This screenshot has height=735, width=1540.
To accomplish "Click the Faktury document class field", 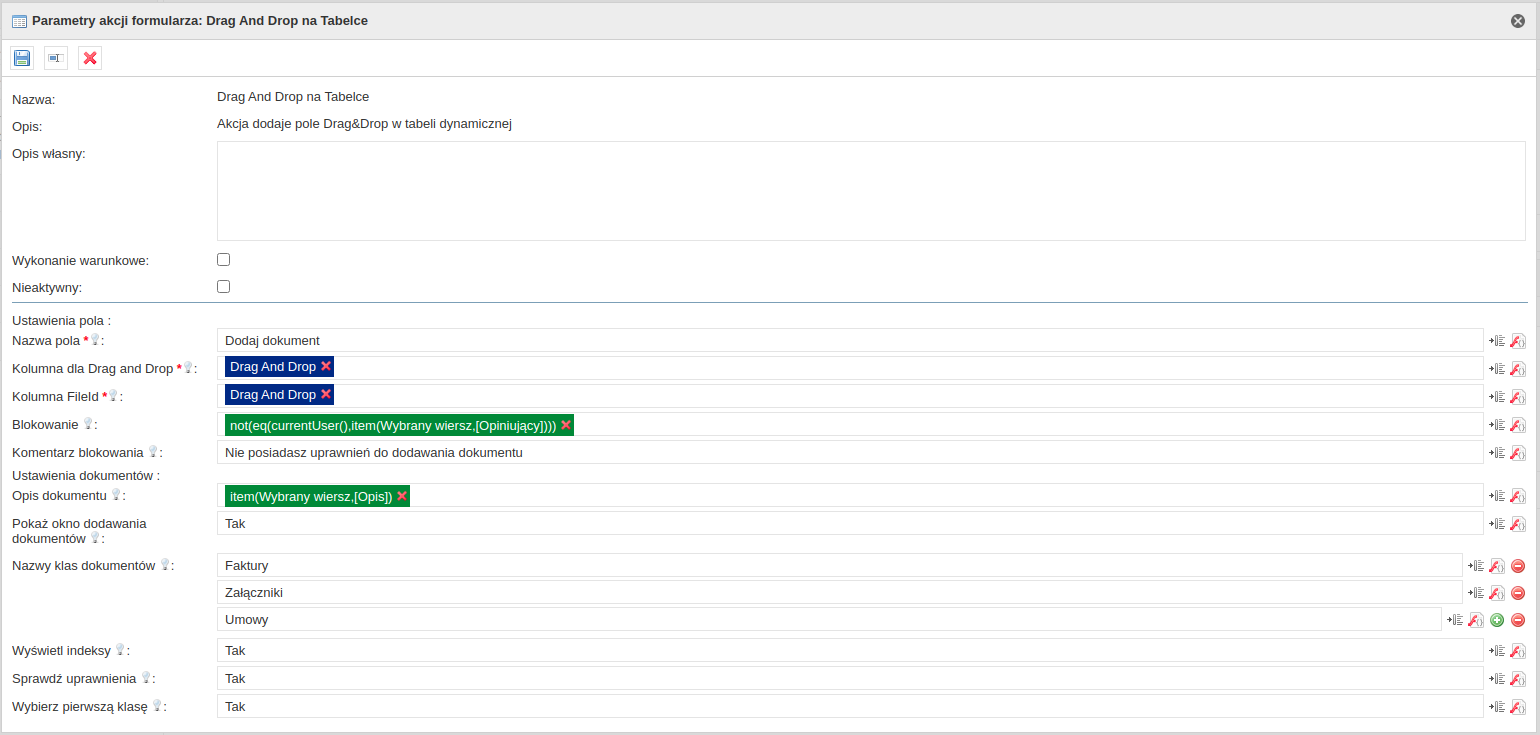I will (840, 565).
